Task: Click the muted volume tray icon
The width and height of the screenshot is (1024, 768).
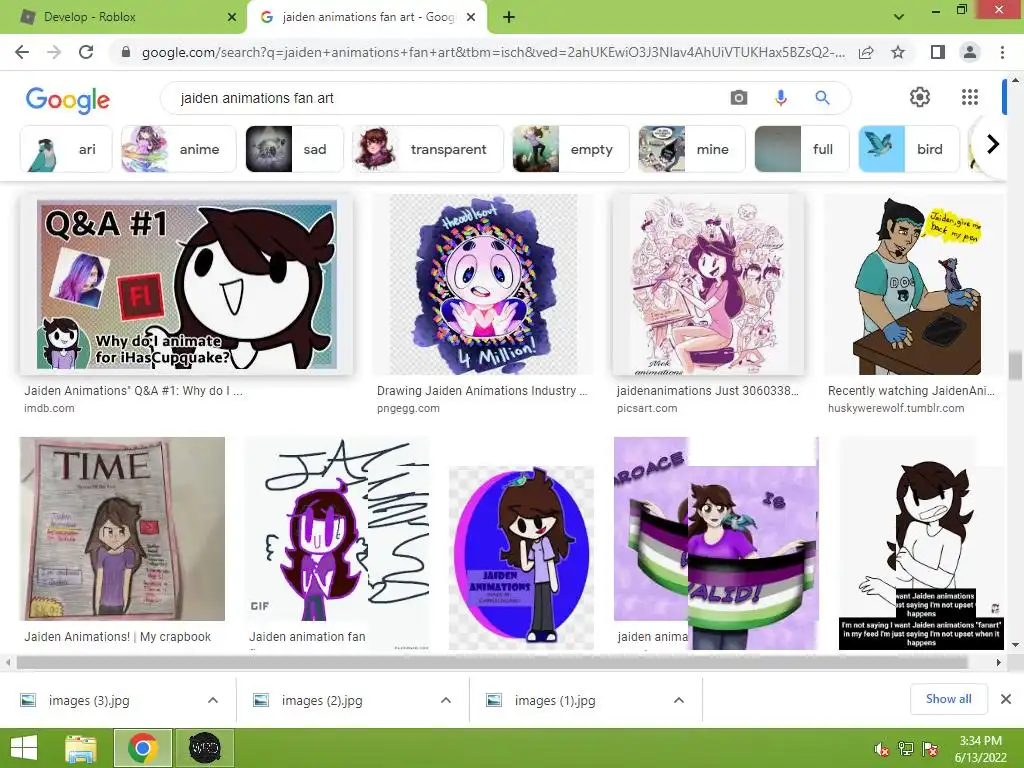Action: coord(882,749)
